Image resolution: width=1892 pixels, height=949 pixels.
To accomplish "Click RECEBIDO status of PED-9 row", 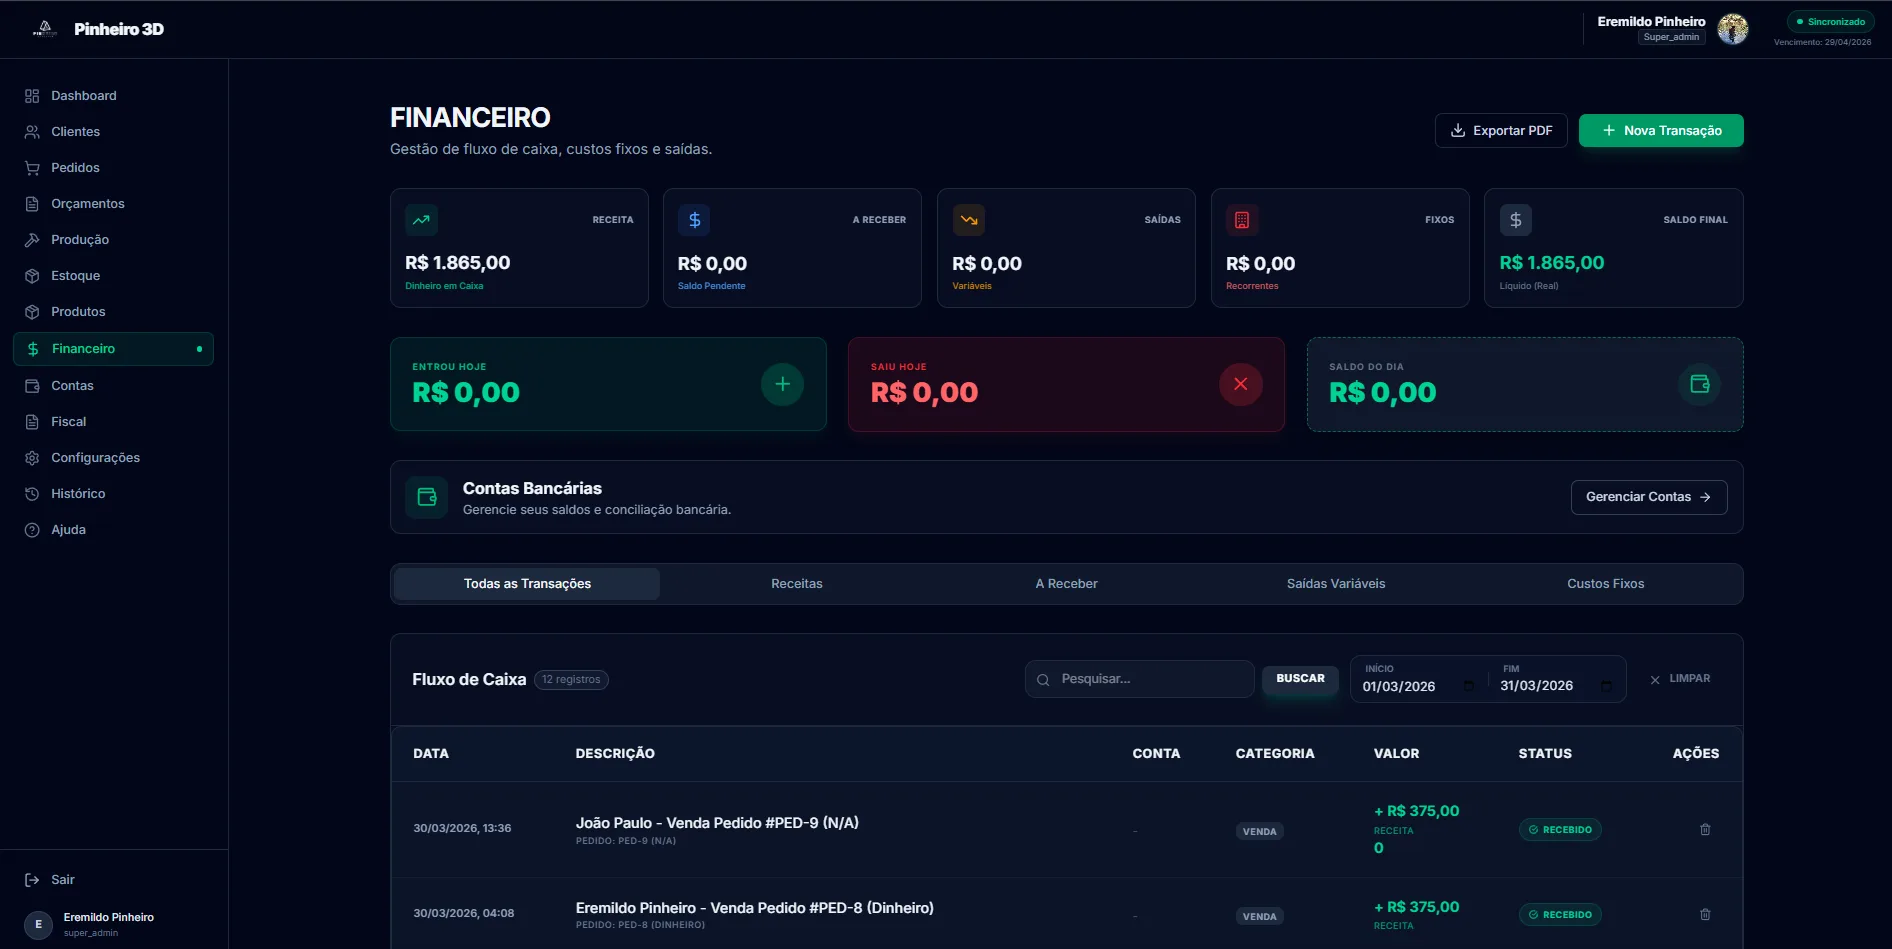I will coord(1560,830).
